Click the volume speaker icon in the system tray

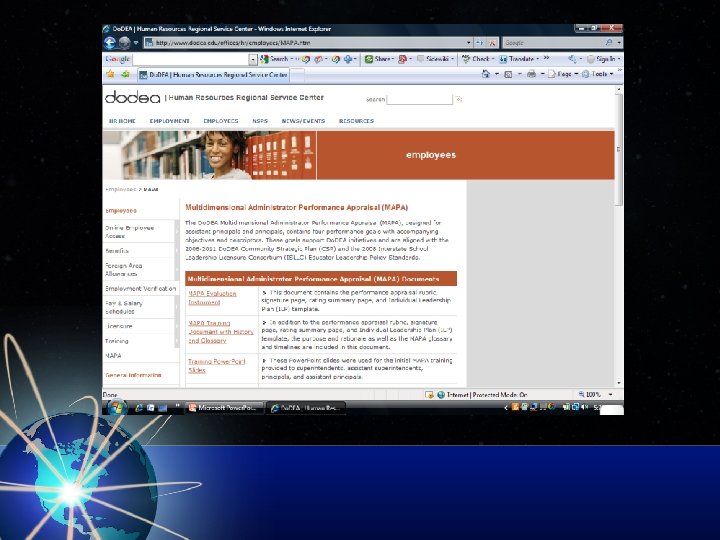point(585,407)
